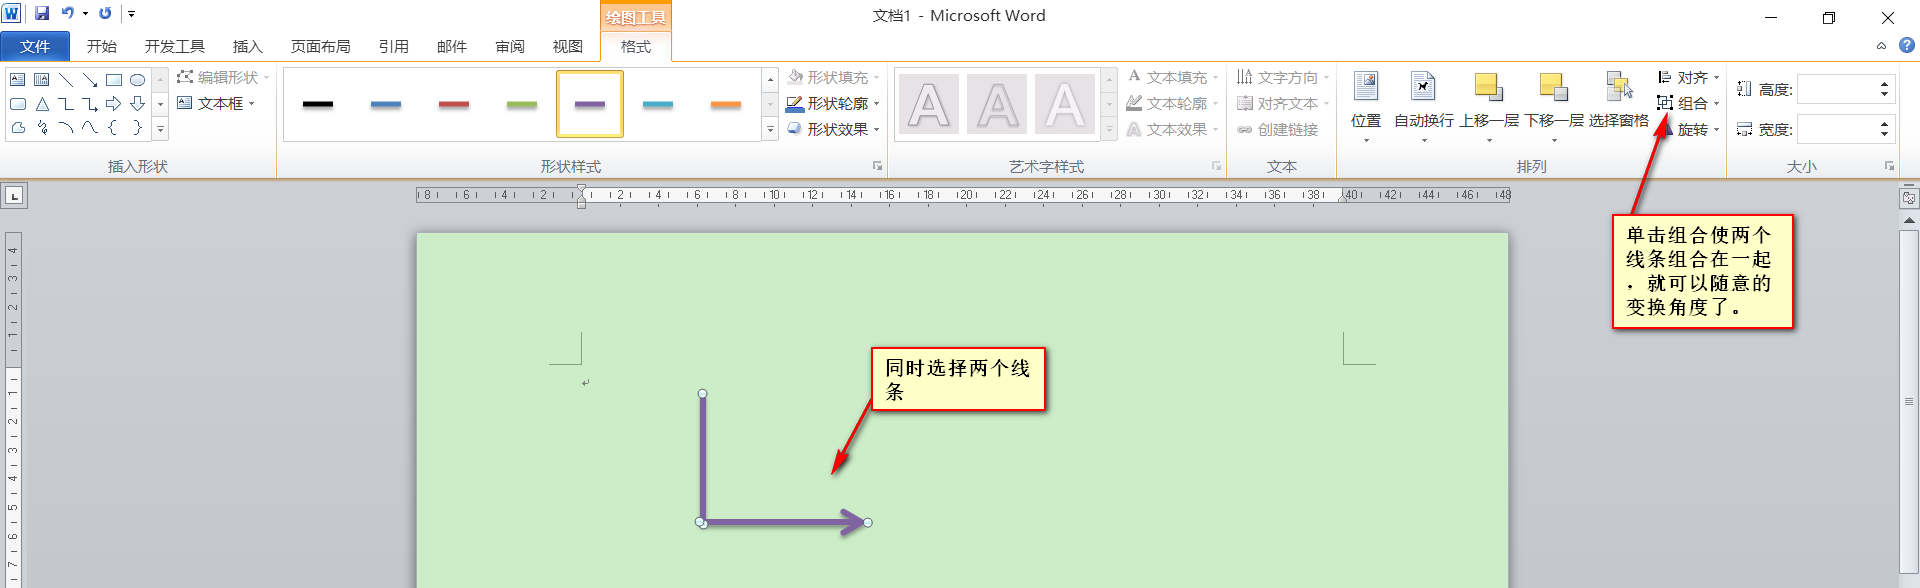Apply the black line shape style
This screenshot has width=1920, height=588.
[x=318, y=104]
